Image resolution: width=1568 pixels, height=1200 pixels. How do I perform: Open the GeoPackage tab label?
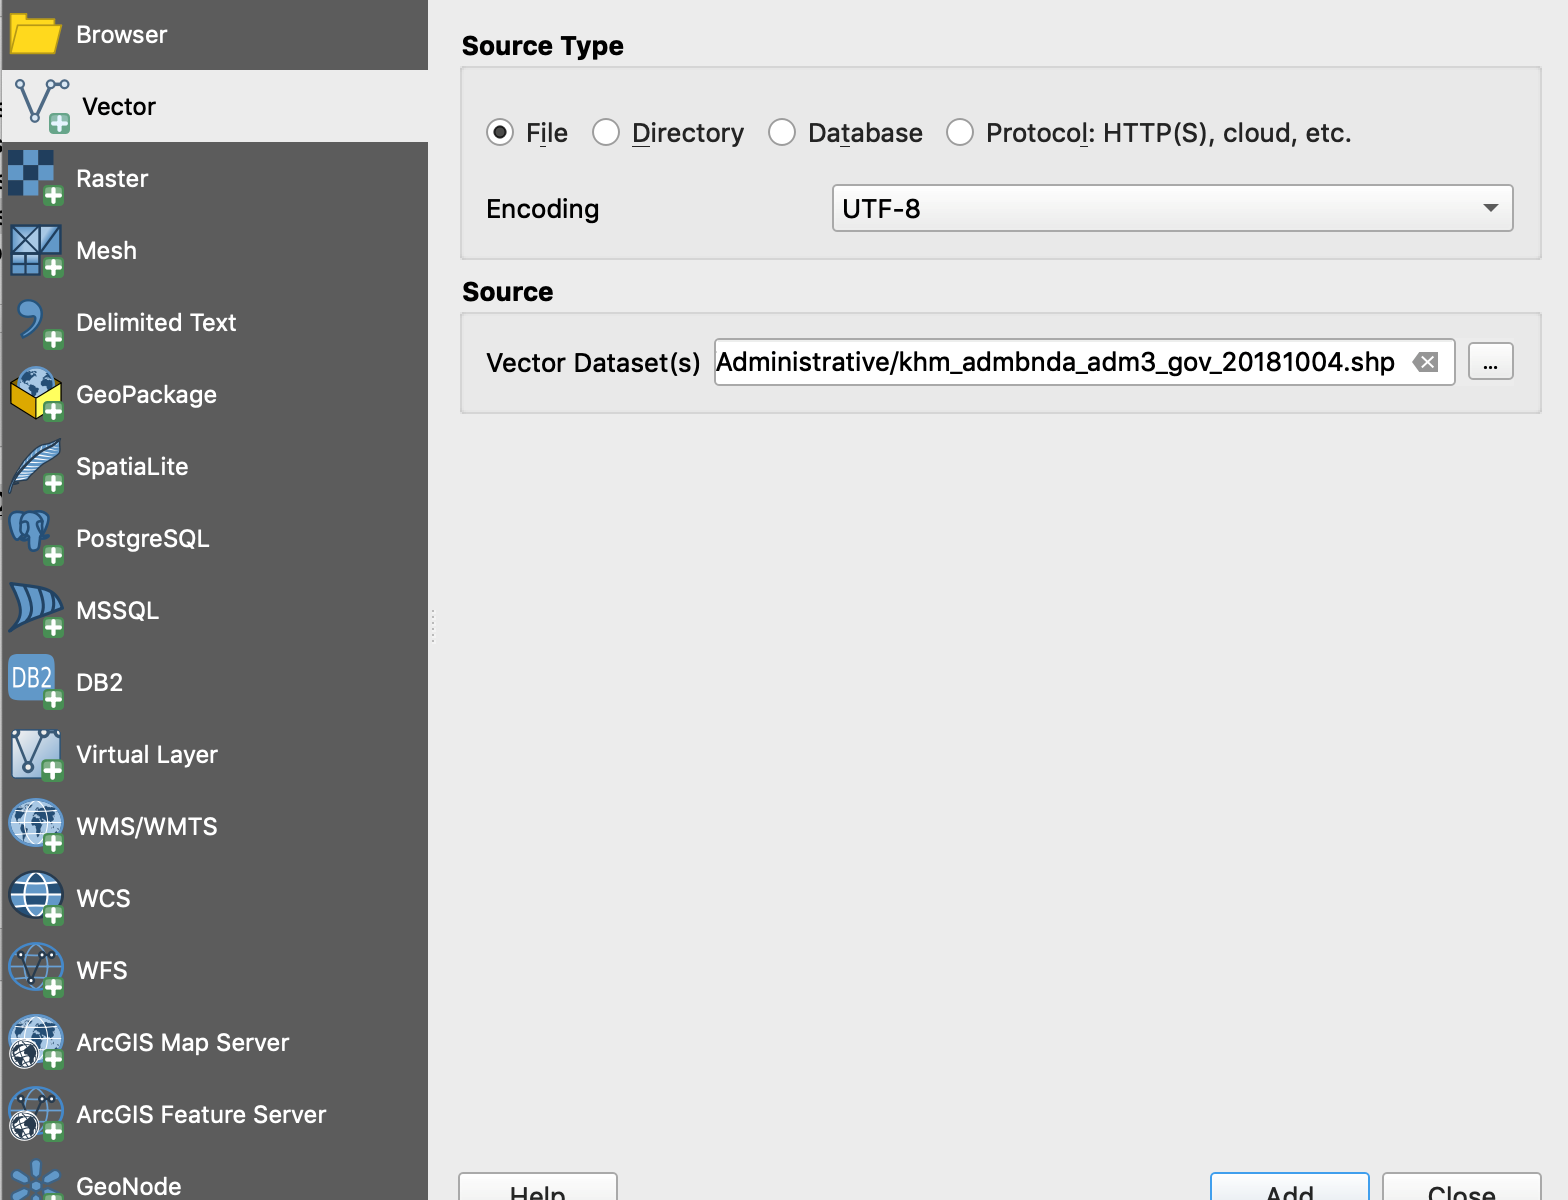[146, 394]
